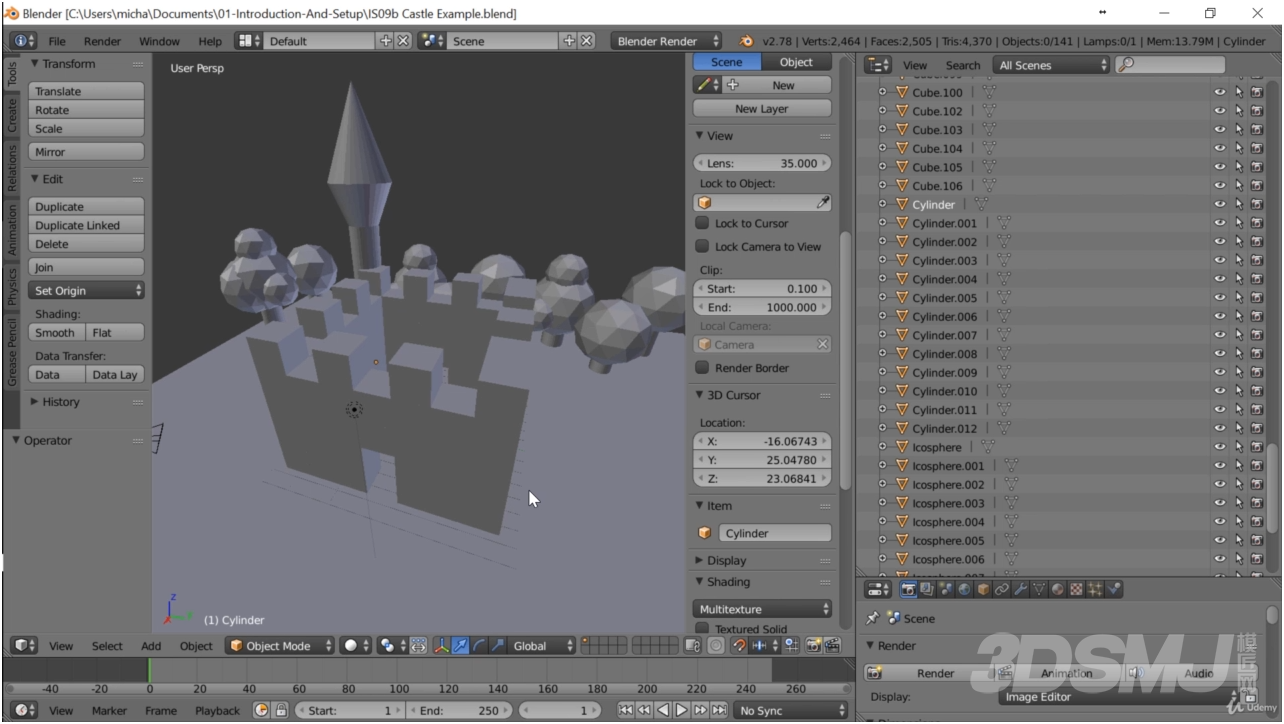Toggle Lock Camera to View checkbox
1284x724 pixels.
[702, 246]
